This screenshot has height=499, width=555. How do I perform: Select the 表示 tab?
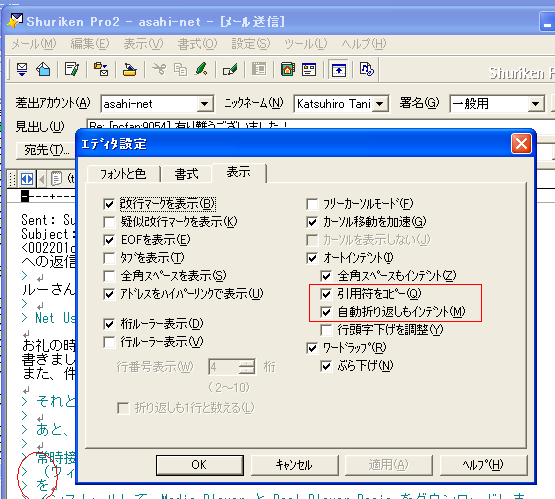(x=239, y=172)
